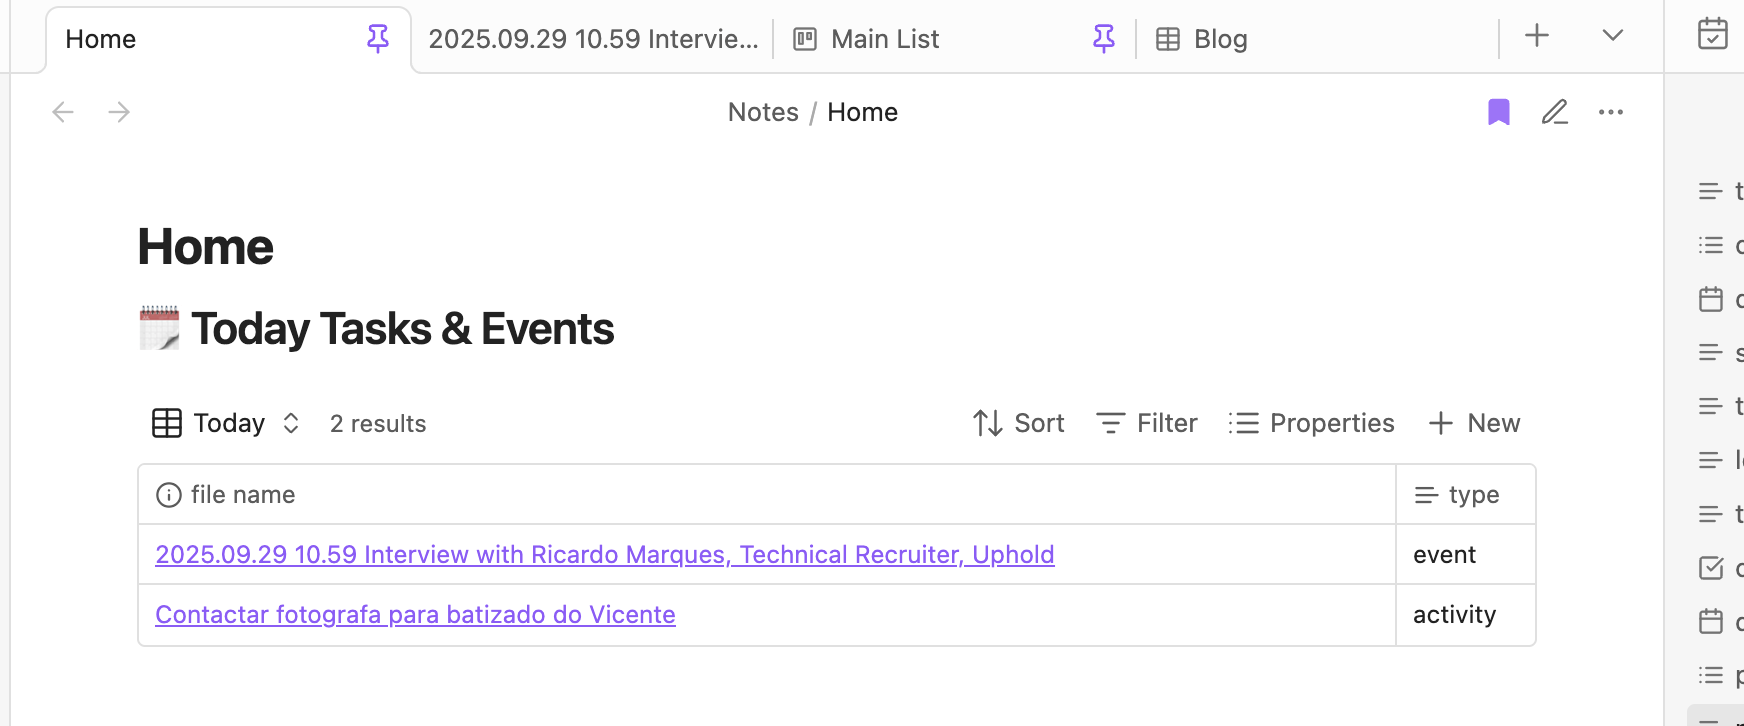Switch to the 2025.09.29 Interview tab
The width and height of the screenshot is (1744, 726).
click(593, 39)
